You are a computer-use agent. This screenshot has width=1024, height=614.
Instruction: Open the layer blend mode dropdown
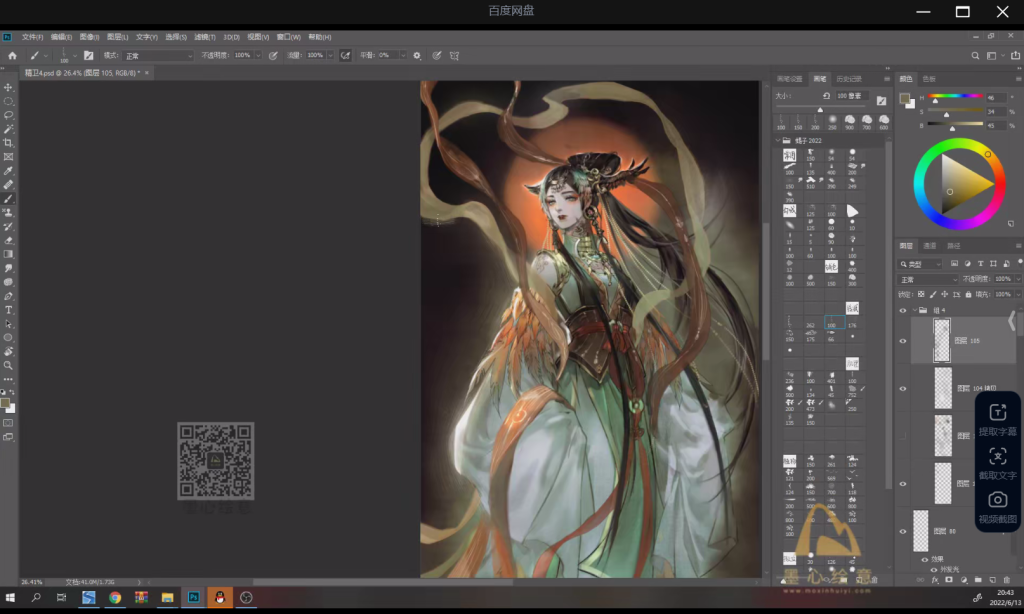pos(926,279)
